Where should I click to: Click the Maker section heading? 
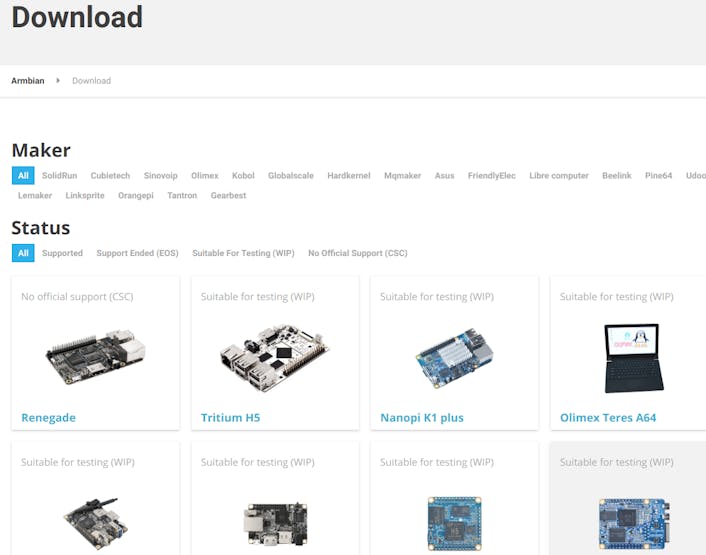[x=41, y=150]
